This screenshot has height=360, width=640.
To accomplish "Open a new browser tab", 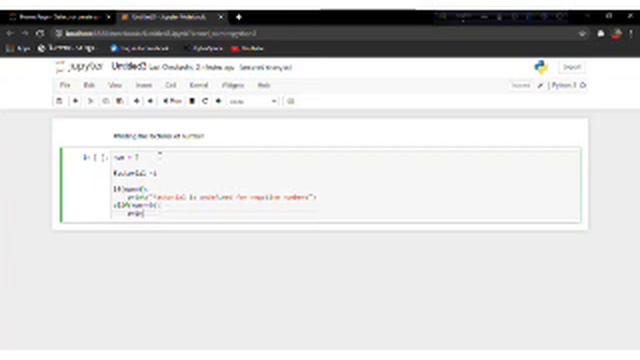I will (x=239, y=17).
